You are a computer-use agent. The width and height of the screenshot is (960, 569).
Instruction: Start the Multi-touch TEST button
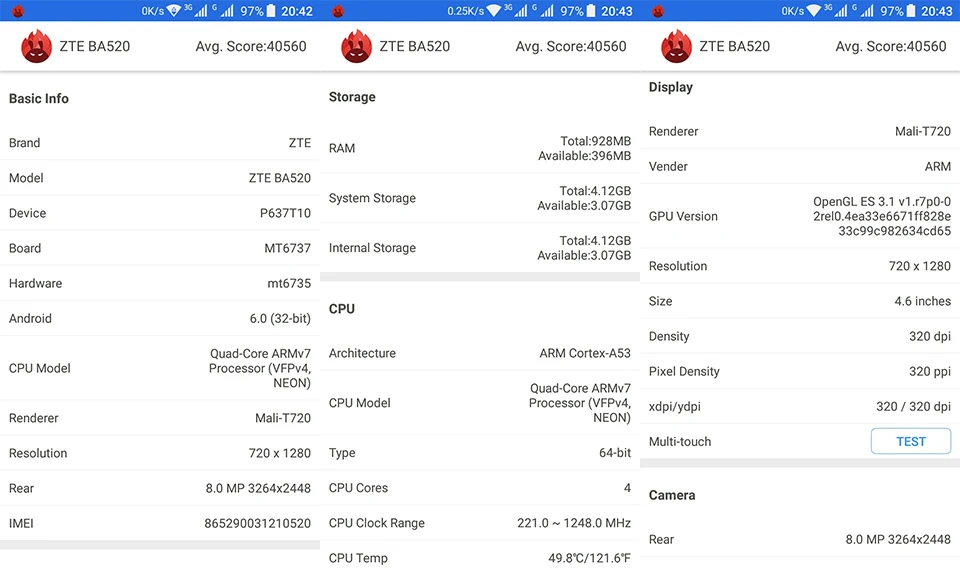(911, 441)
